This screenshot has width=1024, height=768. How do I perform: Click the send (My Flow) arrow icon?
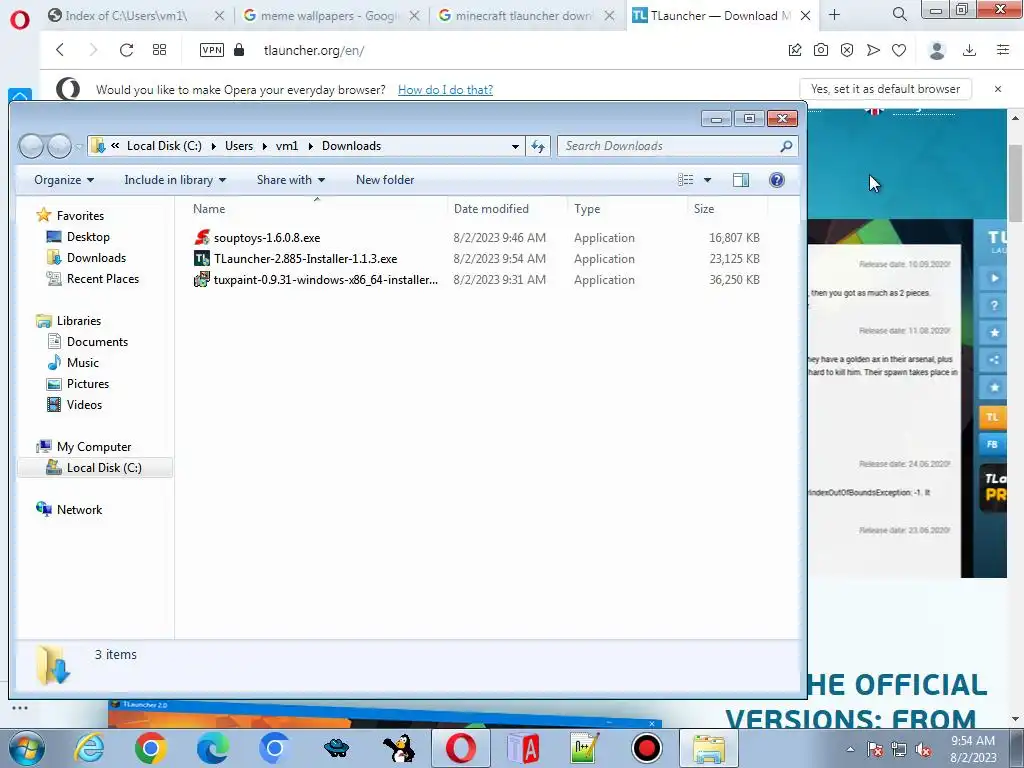(873, 50)
